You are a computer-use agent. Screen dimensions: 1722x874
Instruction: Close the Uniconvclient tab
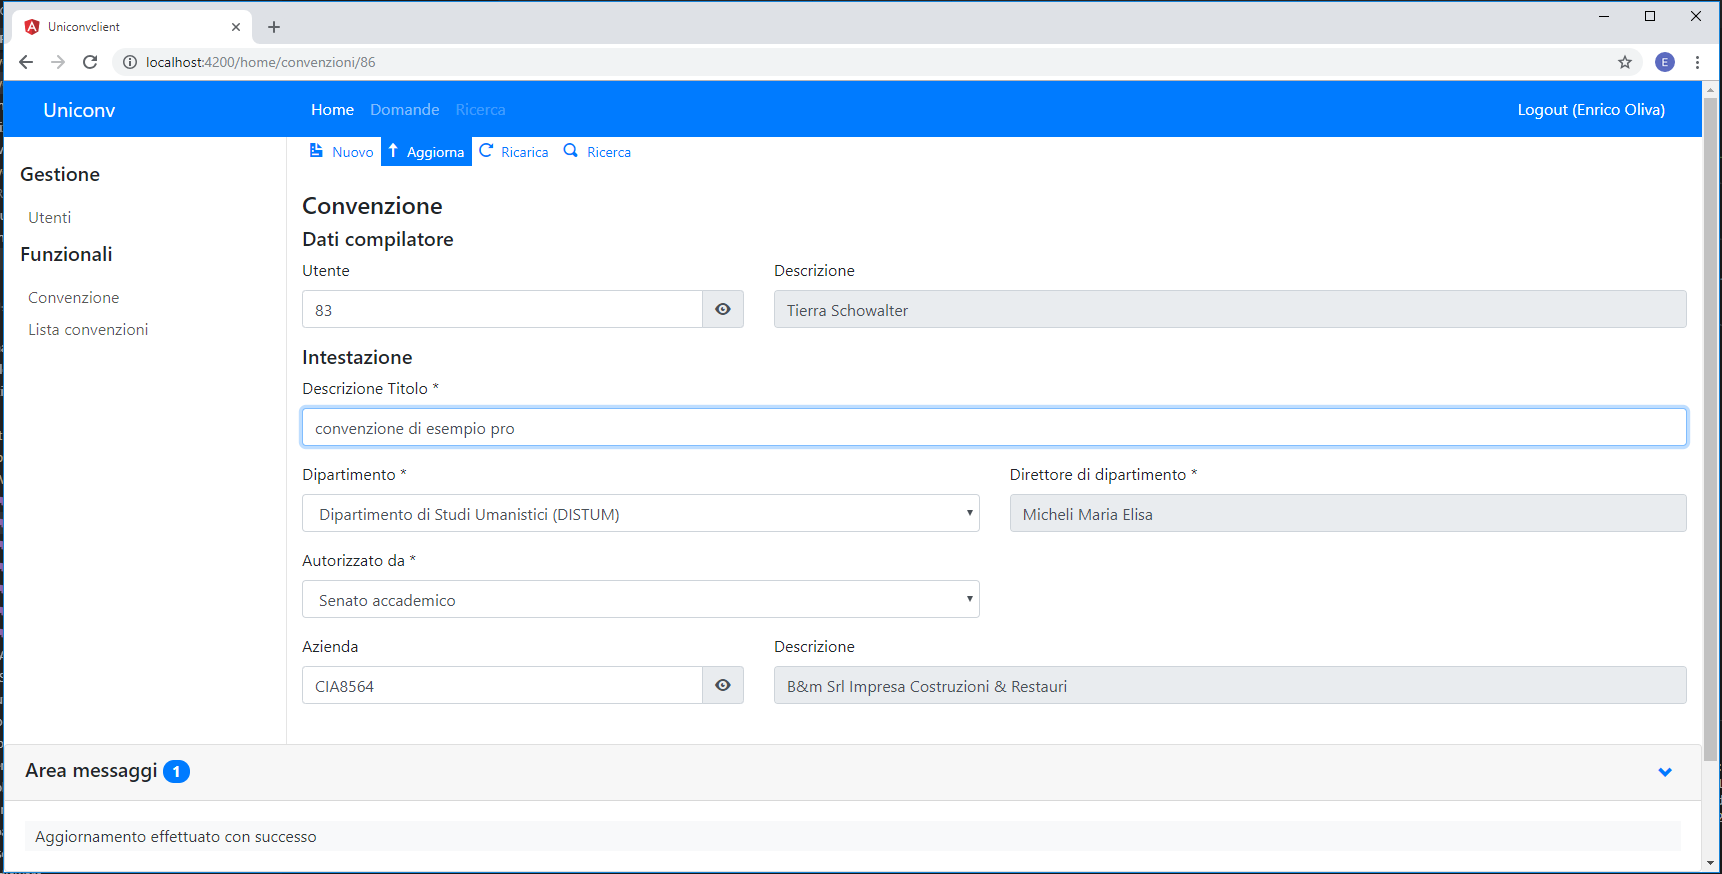[236, 27]
